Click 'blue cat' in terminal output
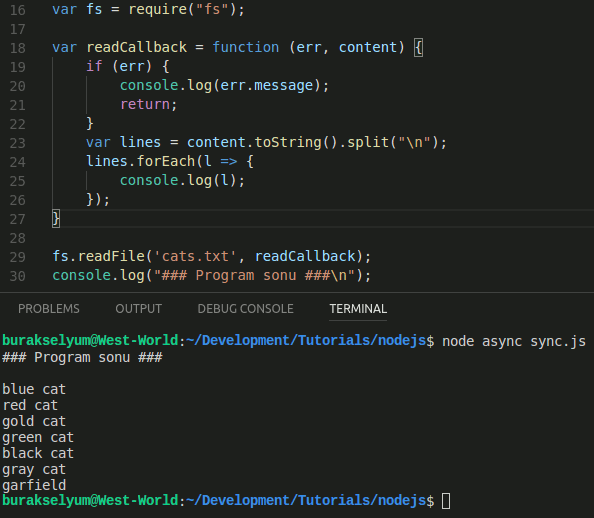 34,389
